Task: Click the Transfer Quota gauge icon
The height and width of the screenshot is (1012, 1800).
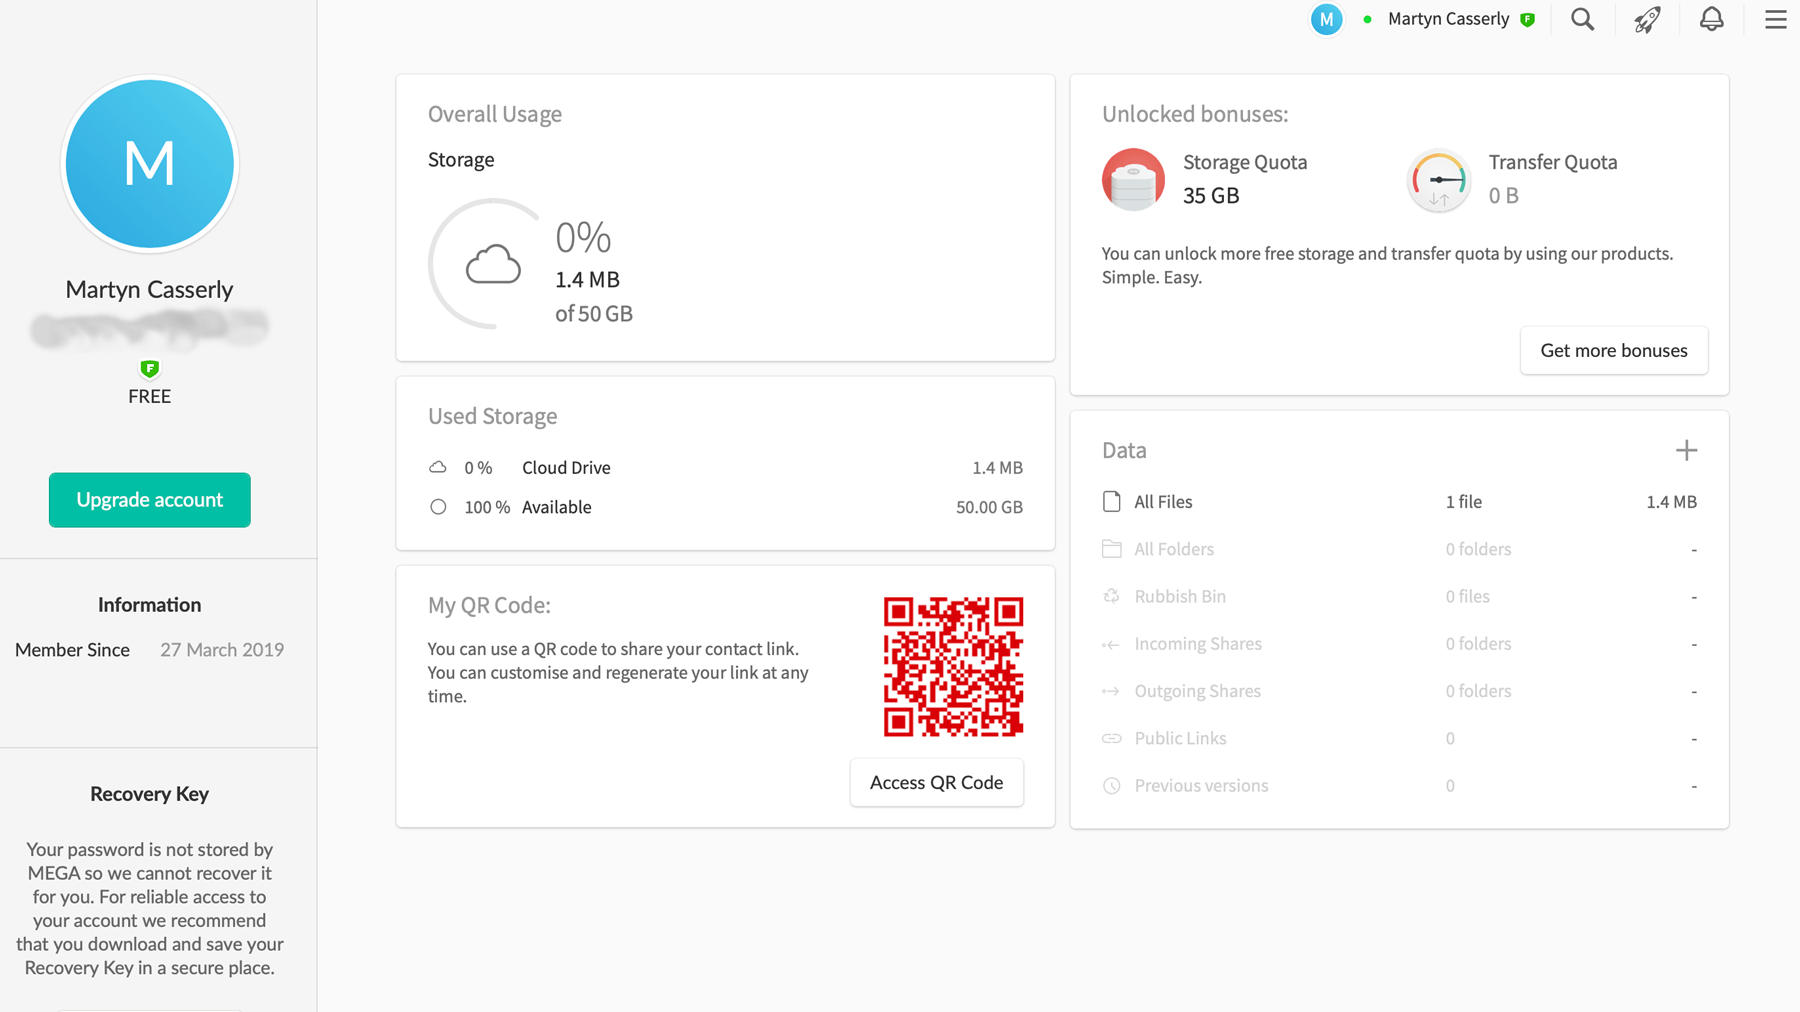Action: pos(1439,180)
